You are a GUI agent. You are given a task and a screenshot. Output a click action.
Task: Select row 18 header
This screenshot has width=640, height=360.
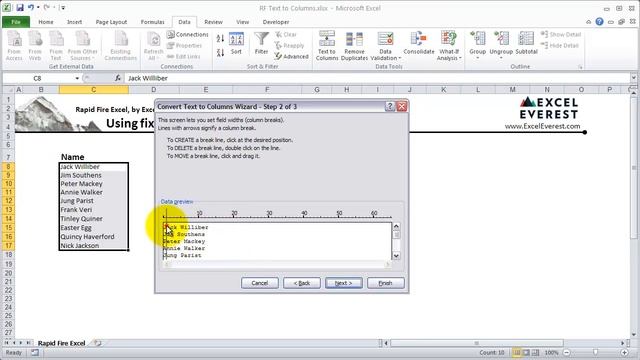8,255
